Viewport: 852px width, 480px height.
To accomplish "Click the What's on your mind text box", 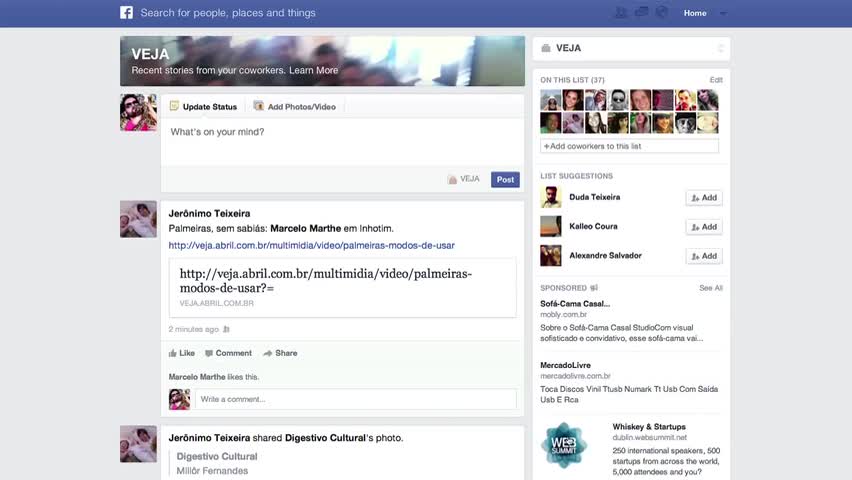I will pos(342,141).
